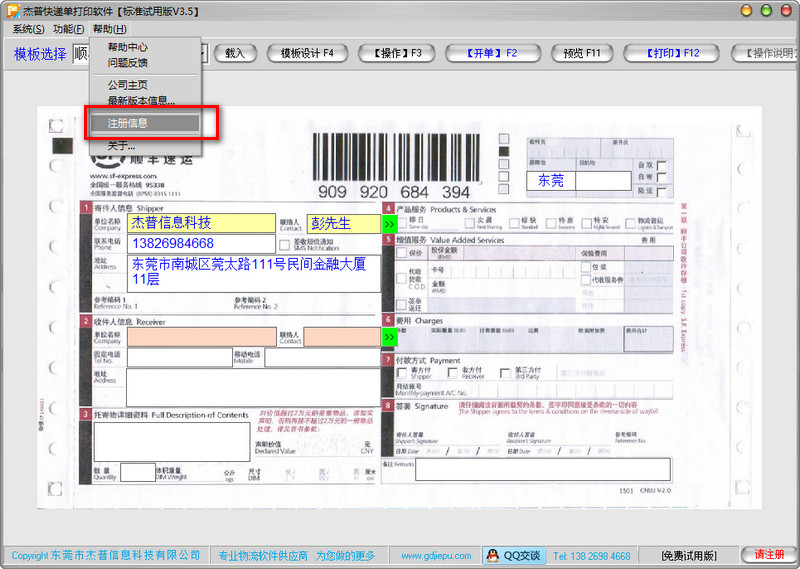Toggle the 自取 checkbox
800x569 pixels.
point(662,165)
